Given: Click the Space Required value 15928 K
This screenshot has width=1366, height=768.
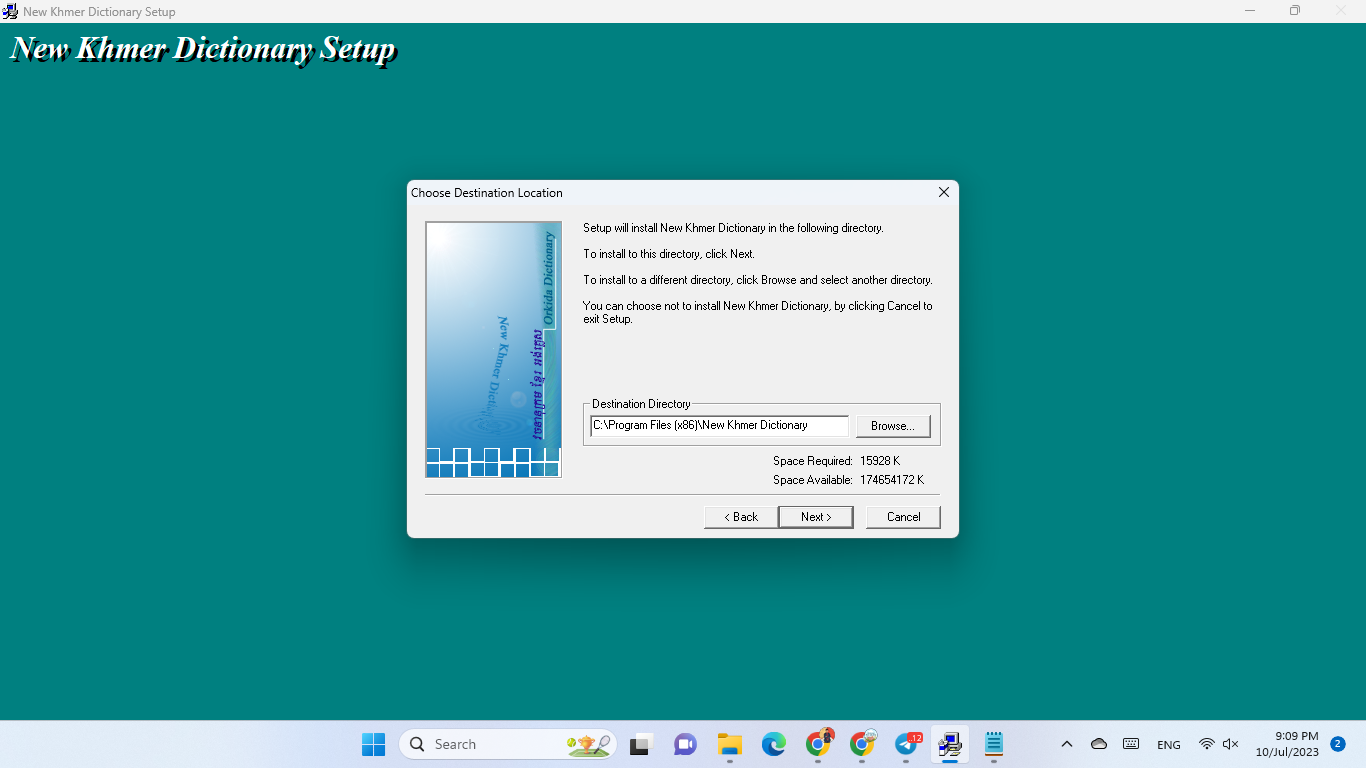Looking at the screenshot, I should pos(880,461).
